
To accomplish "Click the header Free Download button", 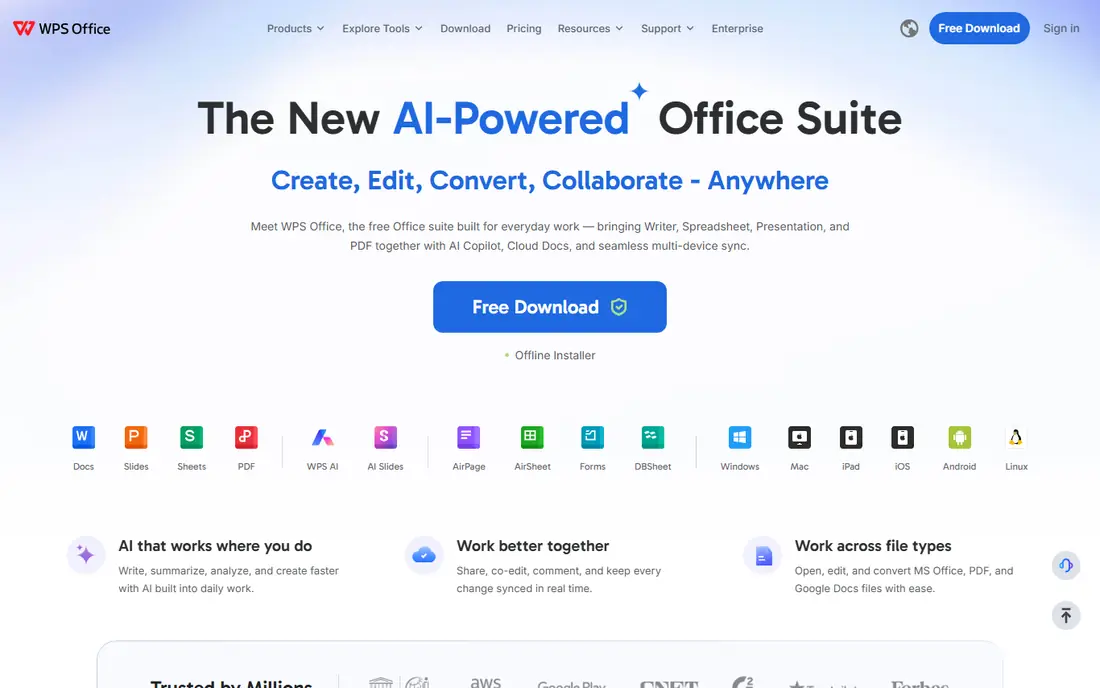I will 979,29.
